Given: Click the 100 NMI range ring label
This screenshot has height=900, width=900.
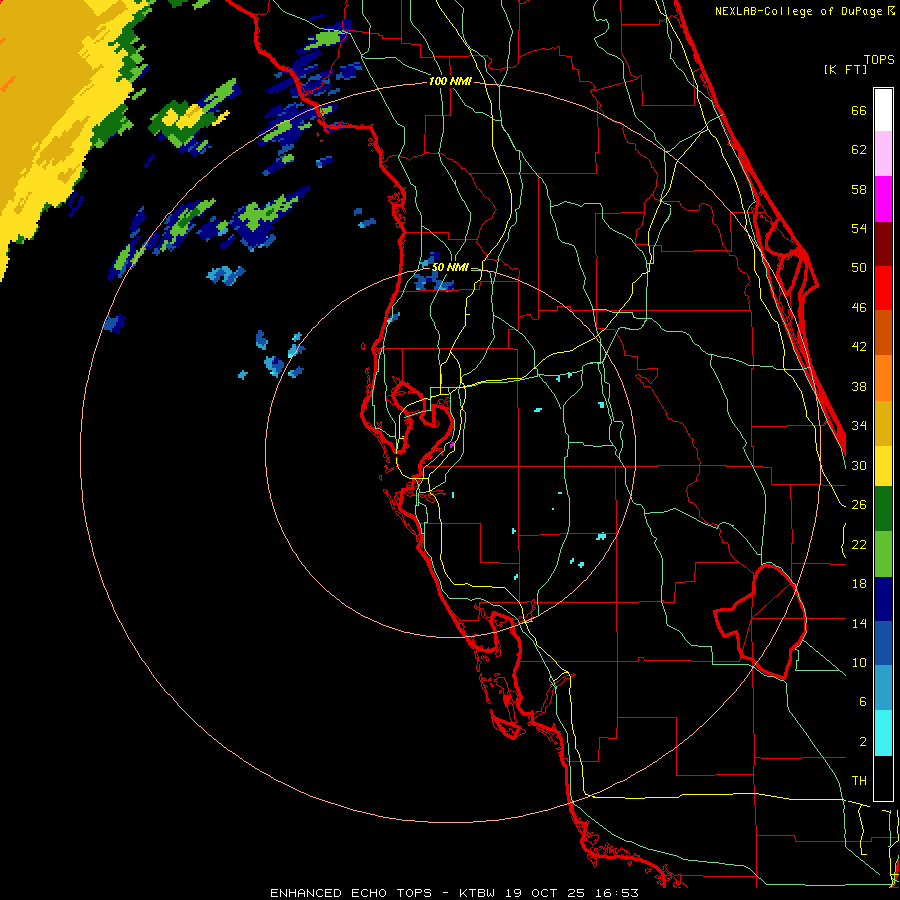Looking at the screenshot, I should (x=450, y=82).
